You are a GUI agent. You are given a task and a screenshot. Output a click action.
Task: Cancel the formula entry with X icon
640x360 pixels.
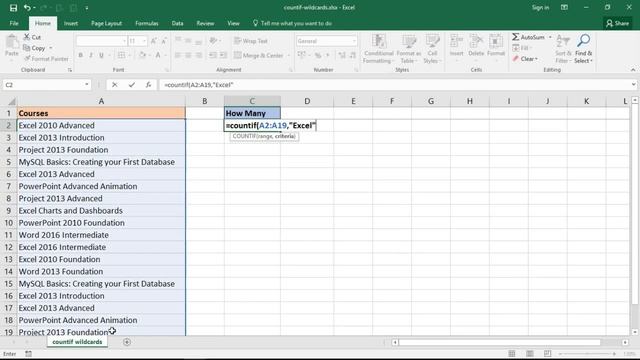coord(115,84)
